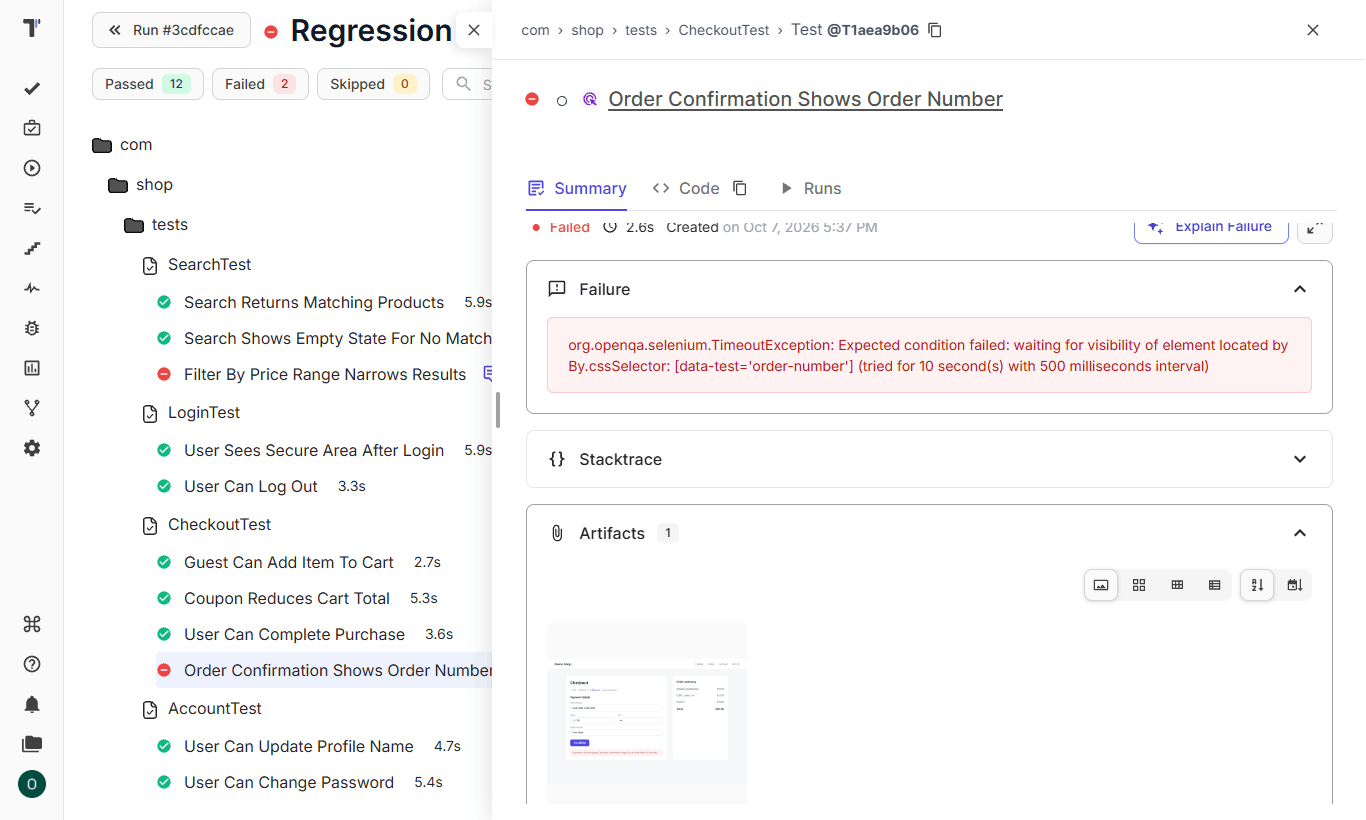
Task: Open the bar-chart analytics icon in sidebar
Action: (x=32, y=368)
